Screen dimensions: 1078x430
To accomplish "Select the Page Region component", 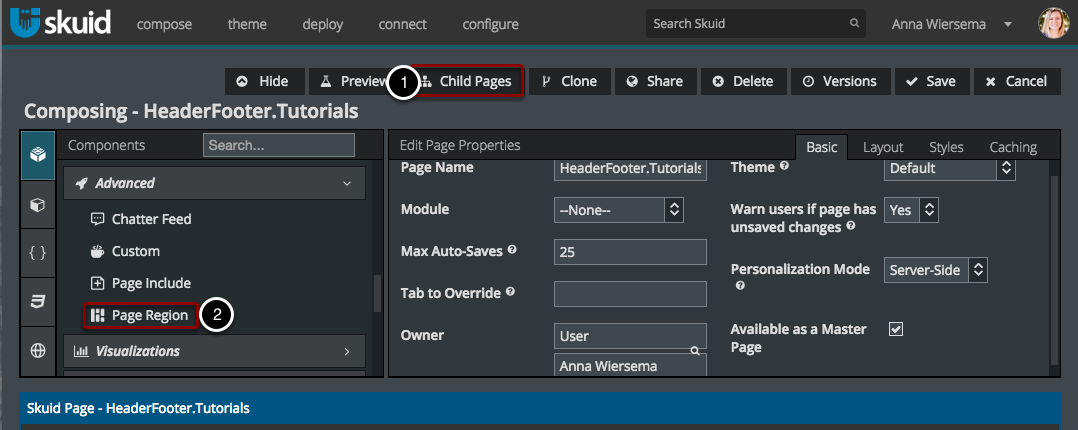I will [141, 315].
